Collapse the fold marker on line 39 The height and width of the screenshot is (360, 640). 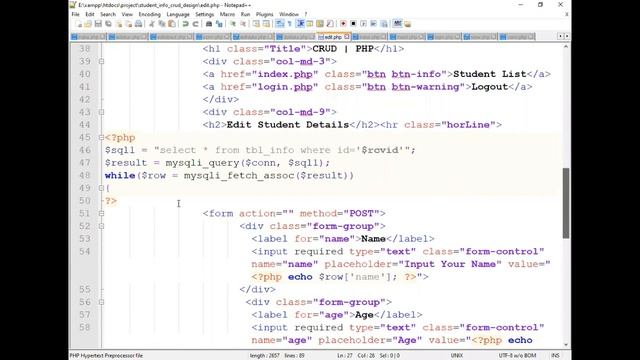[101, 61]
